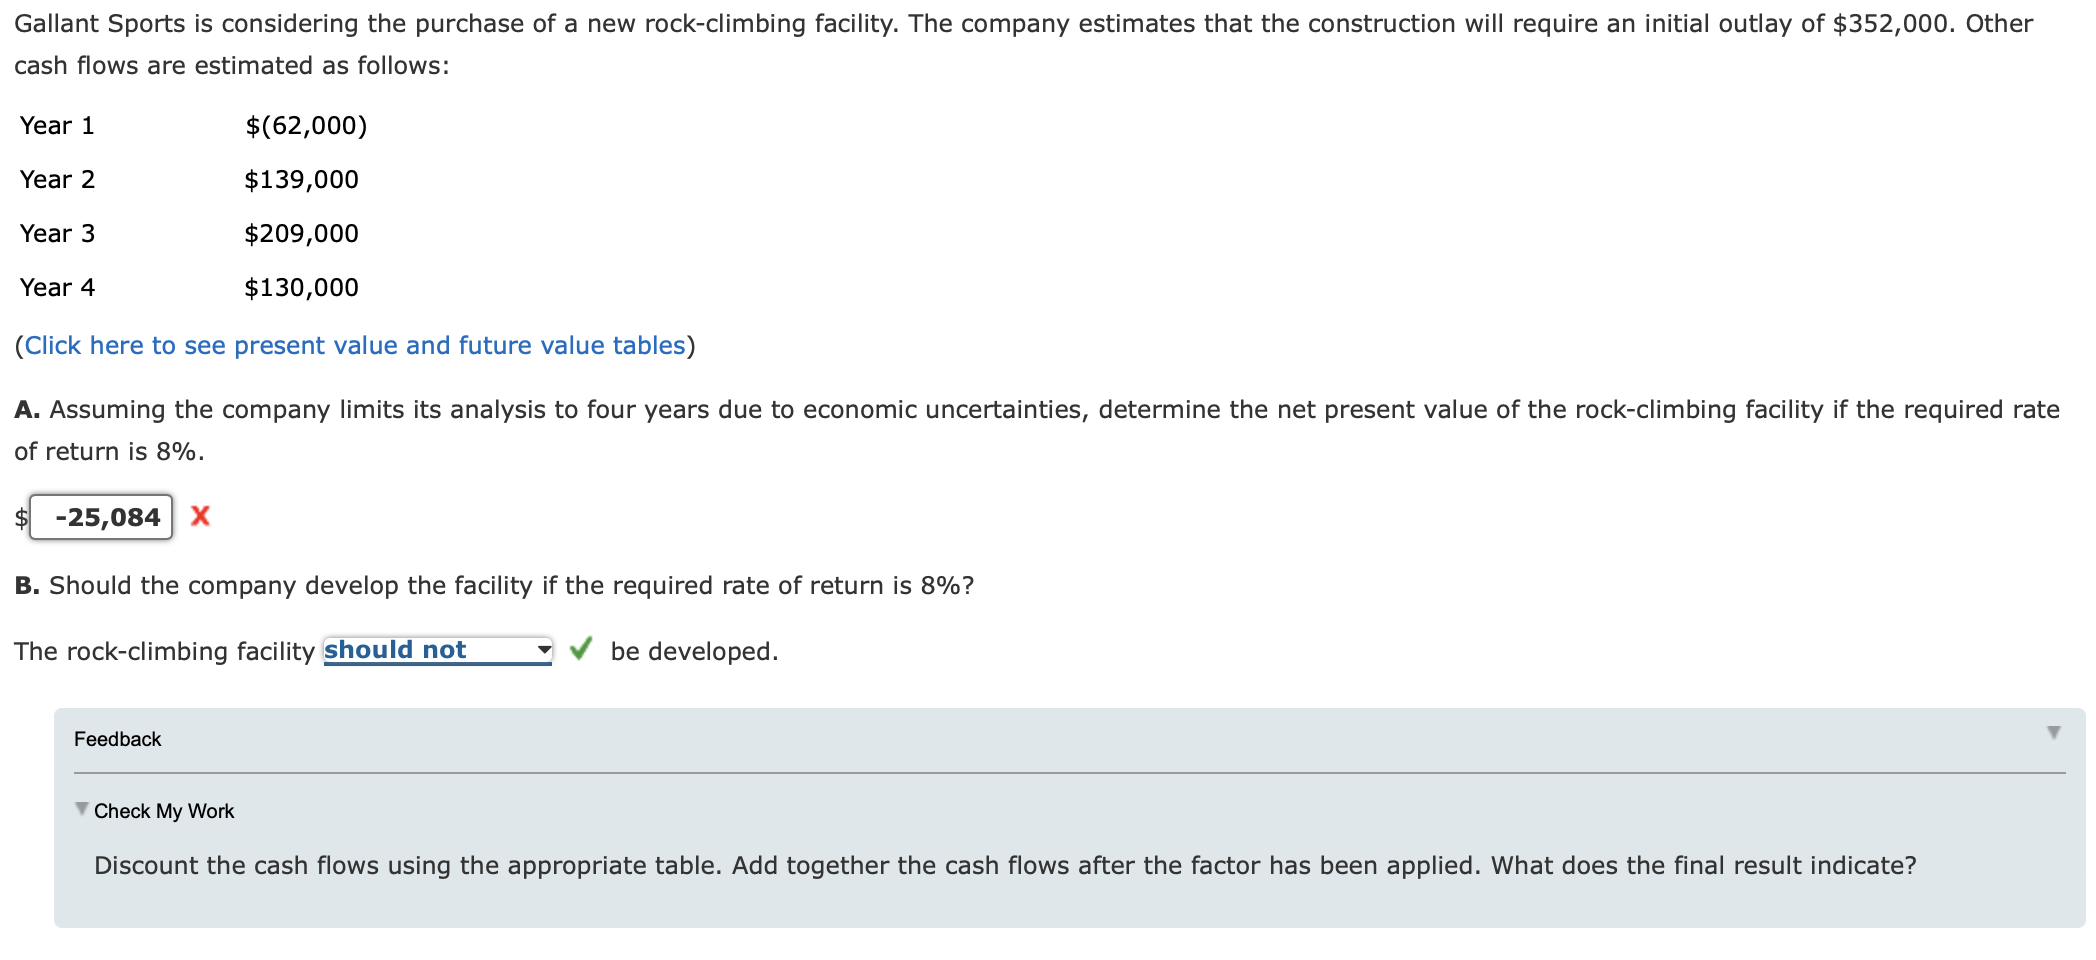This screenshot has width=2096, height=960.
Task: Click the small arrow on the should not dropdown
Action: (x=543, y=650)
